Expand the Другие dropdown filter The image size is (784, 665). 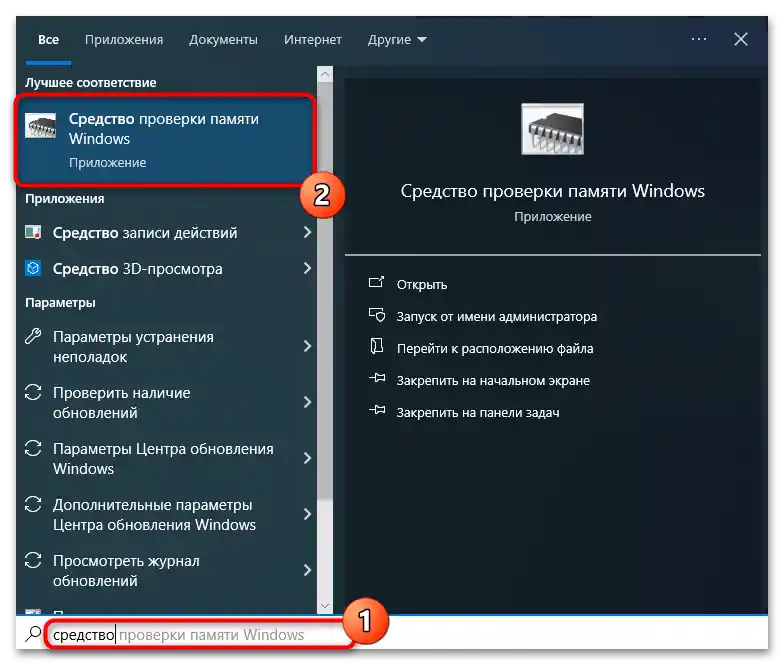(397, 40)
